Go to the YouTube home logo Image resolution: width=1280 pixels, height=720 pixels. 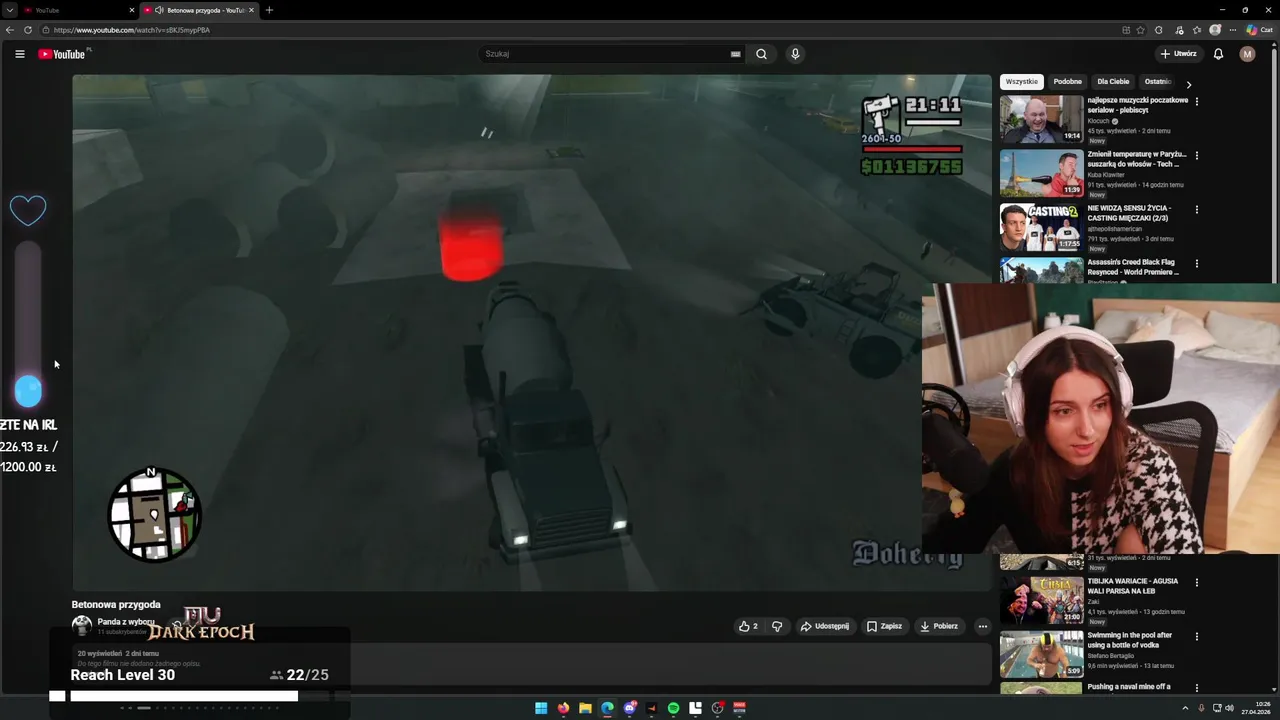pos(62,54)
